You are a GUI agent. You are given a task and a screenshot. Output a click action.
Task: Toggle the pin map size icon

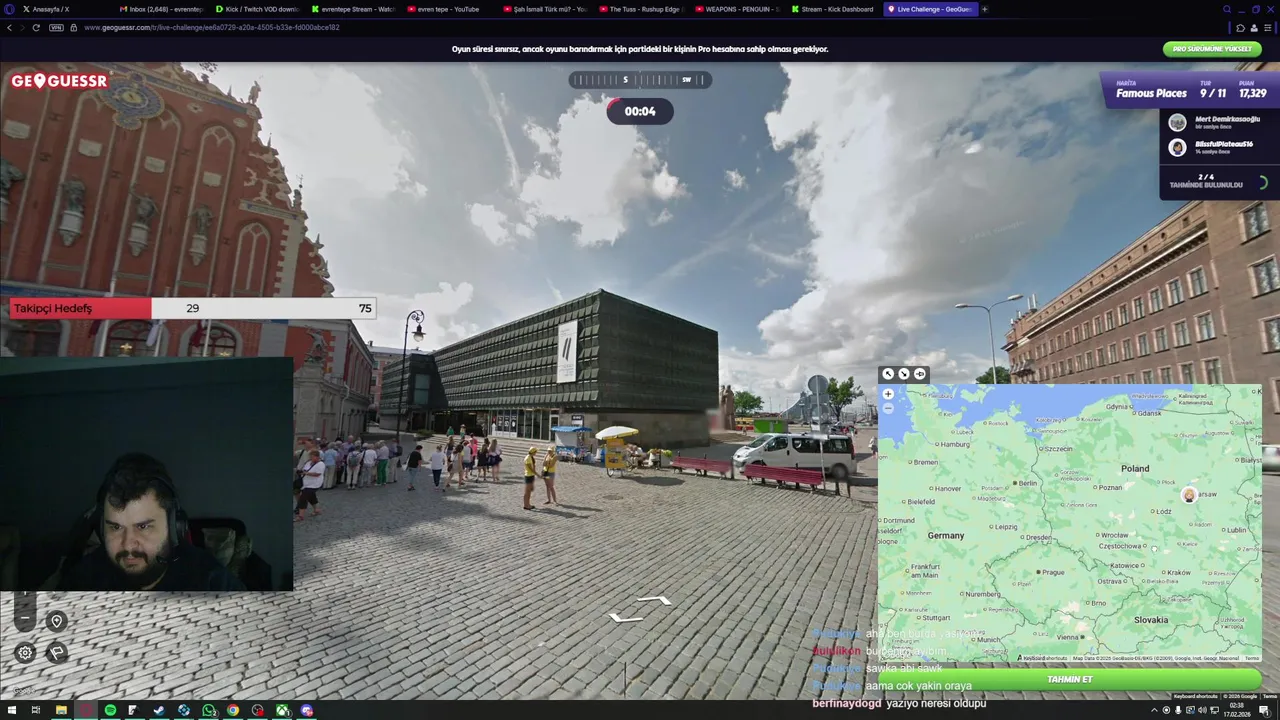coord(920,374)
